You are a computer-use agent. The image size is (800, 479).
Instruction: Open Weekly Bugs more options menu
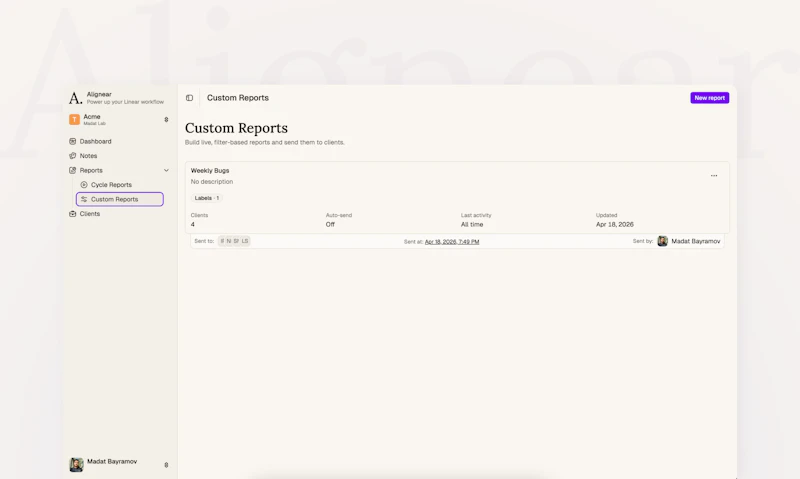pyautogui.click(x=714, y=175)
